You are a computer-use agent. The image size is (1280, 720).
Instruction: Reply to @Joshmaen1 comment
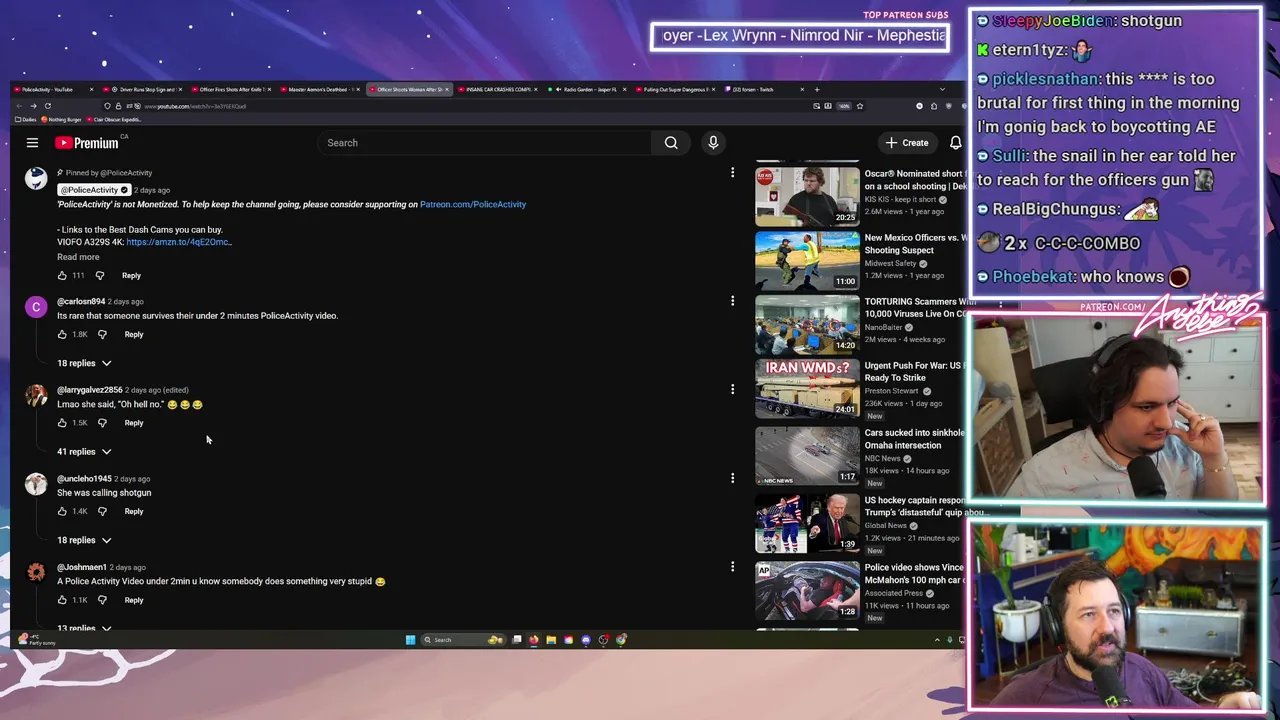pyautogui.click(x=134, y=600)
